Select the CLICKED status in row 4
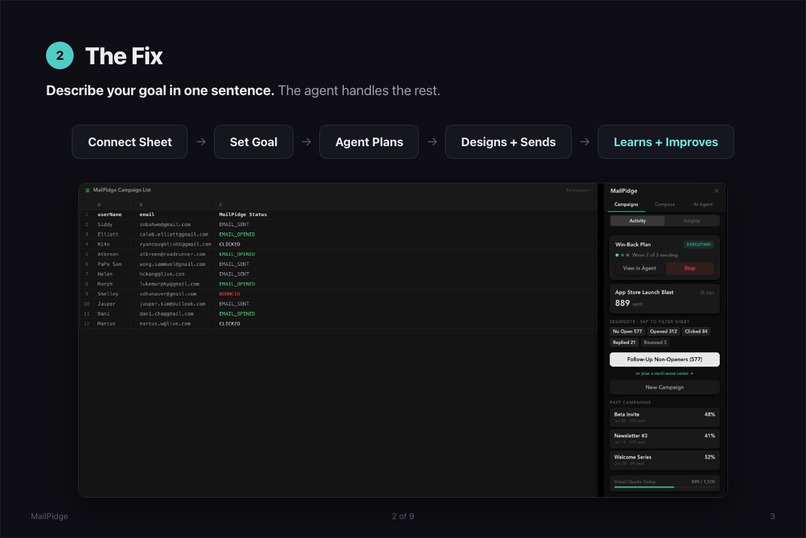 pos(229,244)
